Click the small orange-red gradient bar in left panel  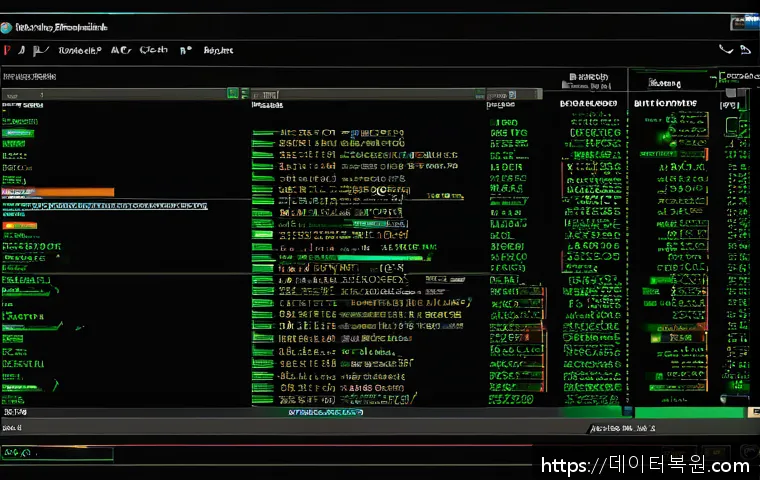coord(20,225)
